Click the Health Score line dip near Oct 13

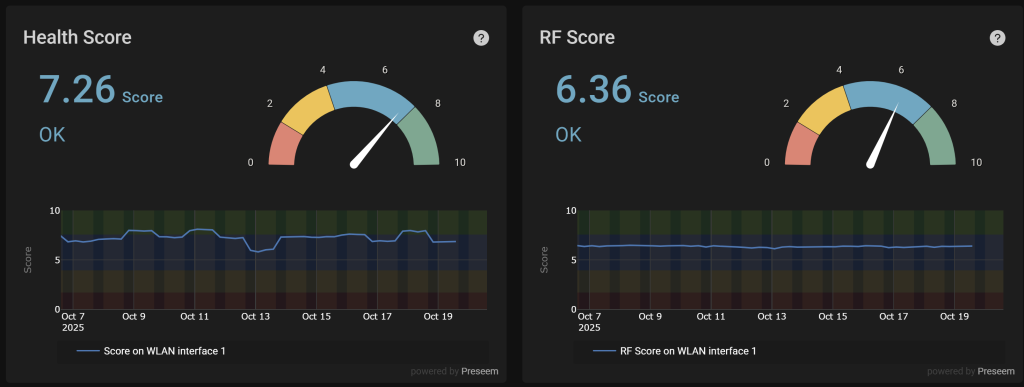[257, 251]
